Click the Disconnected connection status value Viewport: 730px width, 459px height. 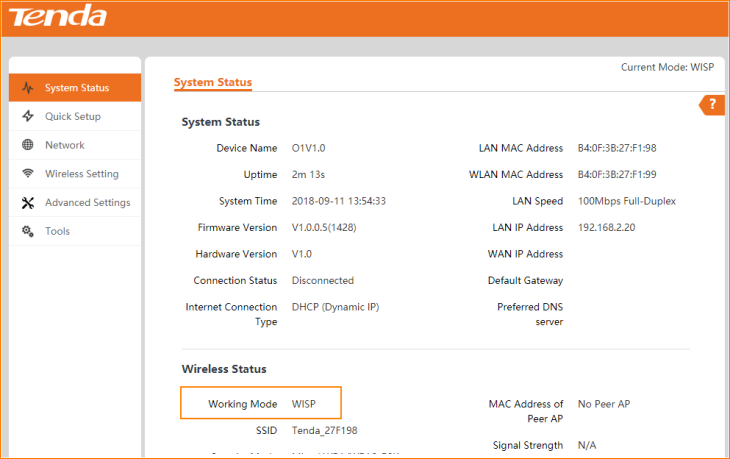(x=323, y=281)
